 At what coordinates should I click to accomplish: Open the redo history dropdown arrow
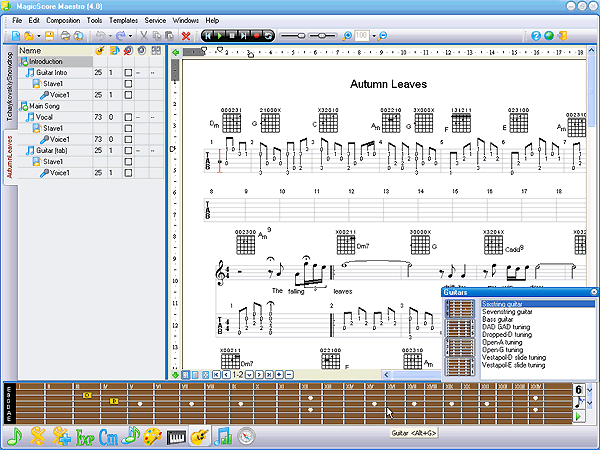point(130,36)
